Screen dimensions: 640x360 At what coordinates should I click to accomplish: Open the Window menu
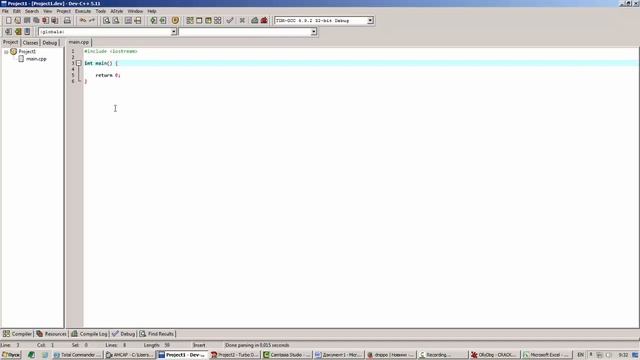135,11
